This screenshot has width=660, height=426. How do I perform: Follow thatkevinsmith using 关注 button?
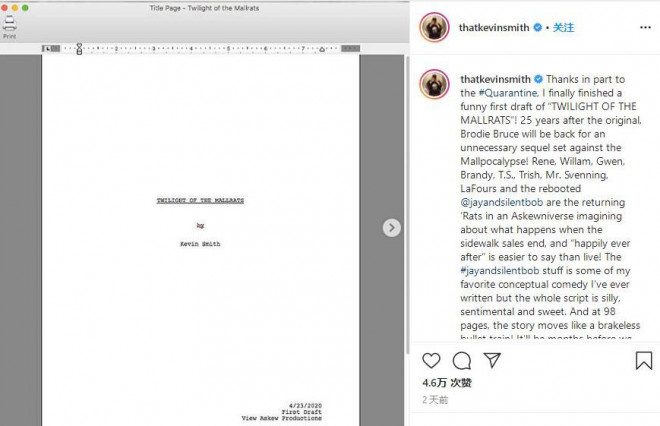tap(563, 28)
